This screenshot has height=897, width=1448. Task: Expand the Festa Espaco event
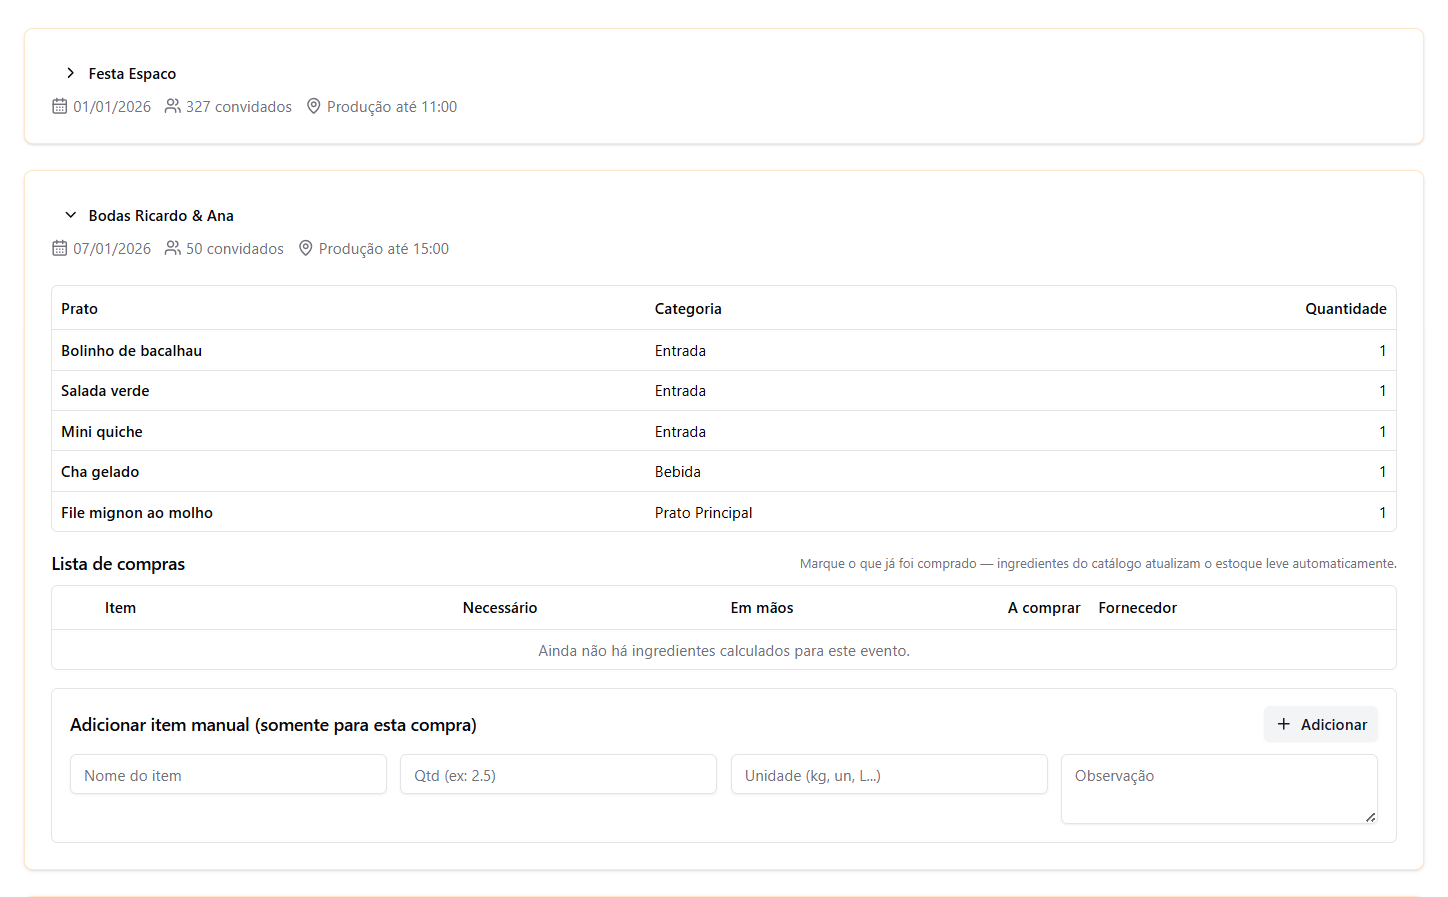click(70, 73)
